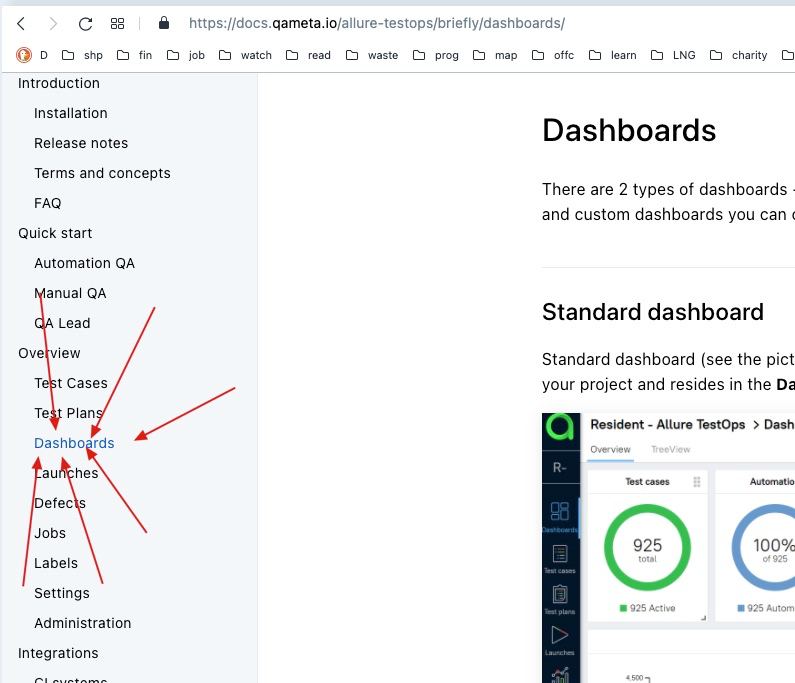Open the Test Cases page in the docs sidebar

[70, 383]
